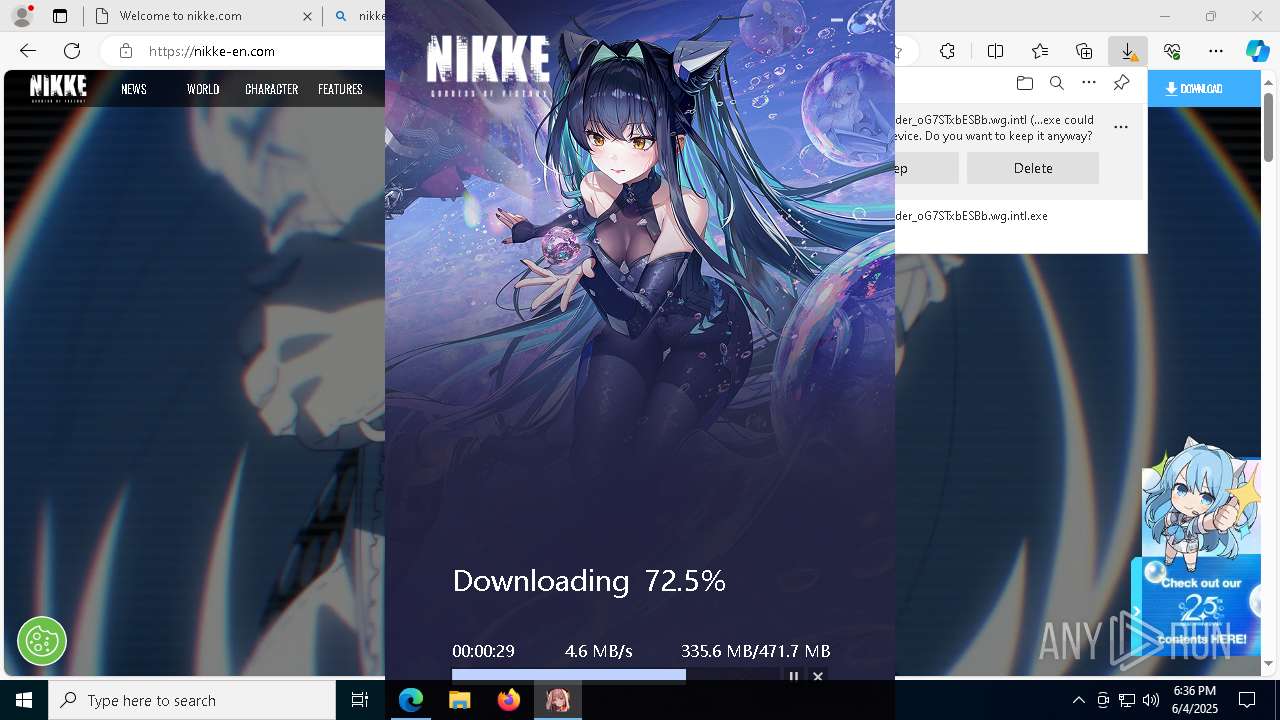Image resolution: width=1280 pixels, height=720 pixels.
Task: Open Edge profile avatar
Action: (x=21, y=16)
